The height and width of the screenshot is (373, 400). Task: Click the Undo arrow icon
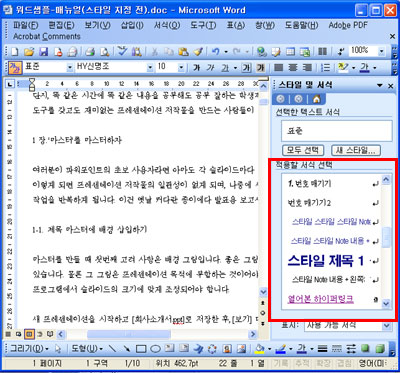coord(216,52)
